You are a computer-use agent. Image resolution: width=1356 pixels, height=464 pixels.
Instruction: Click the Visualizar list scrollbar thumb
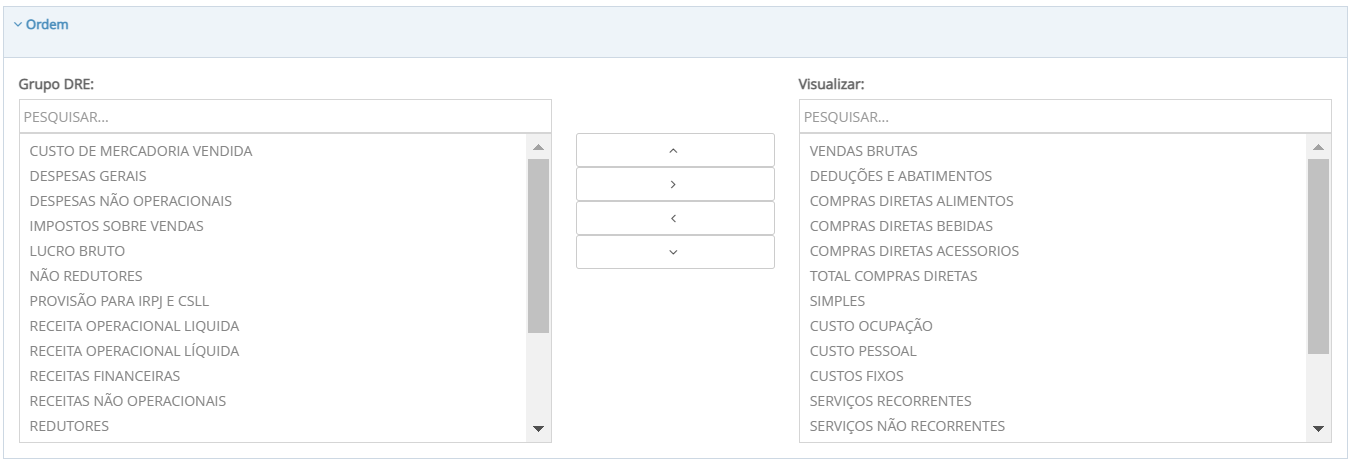click(1318, 255)
